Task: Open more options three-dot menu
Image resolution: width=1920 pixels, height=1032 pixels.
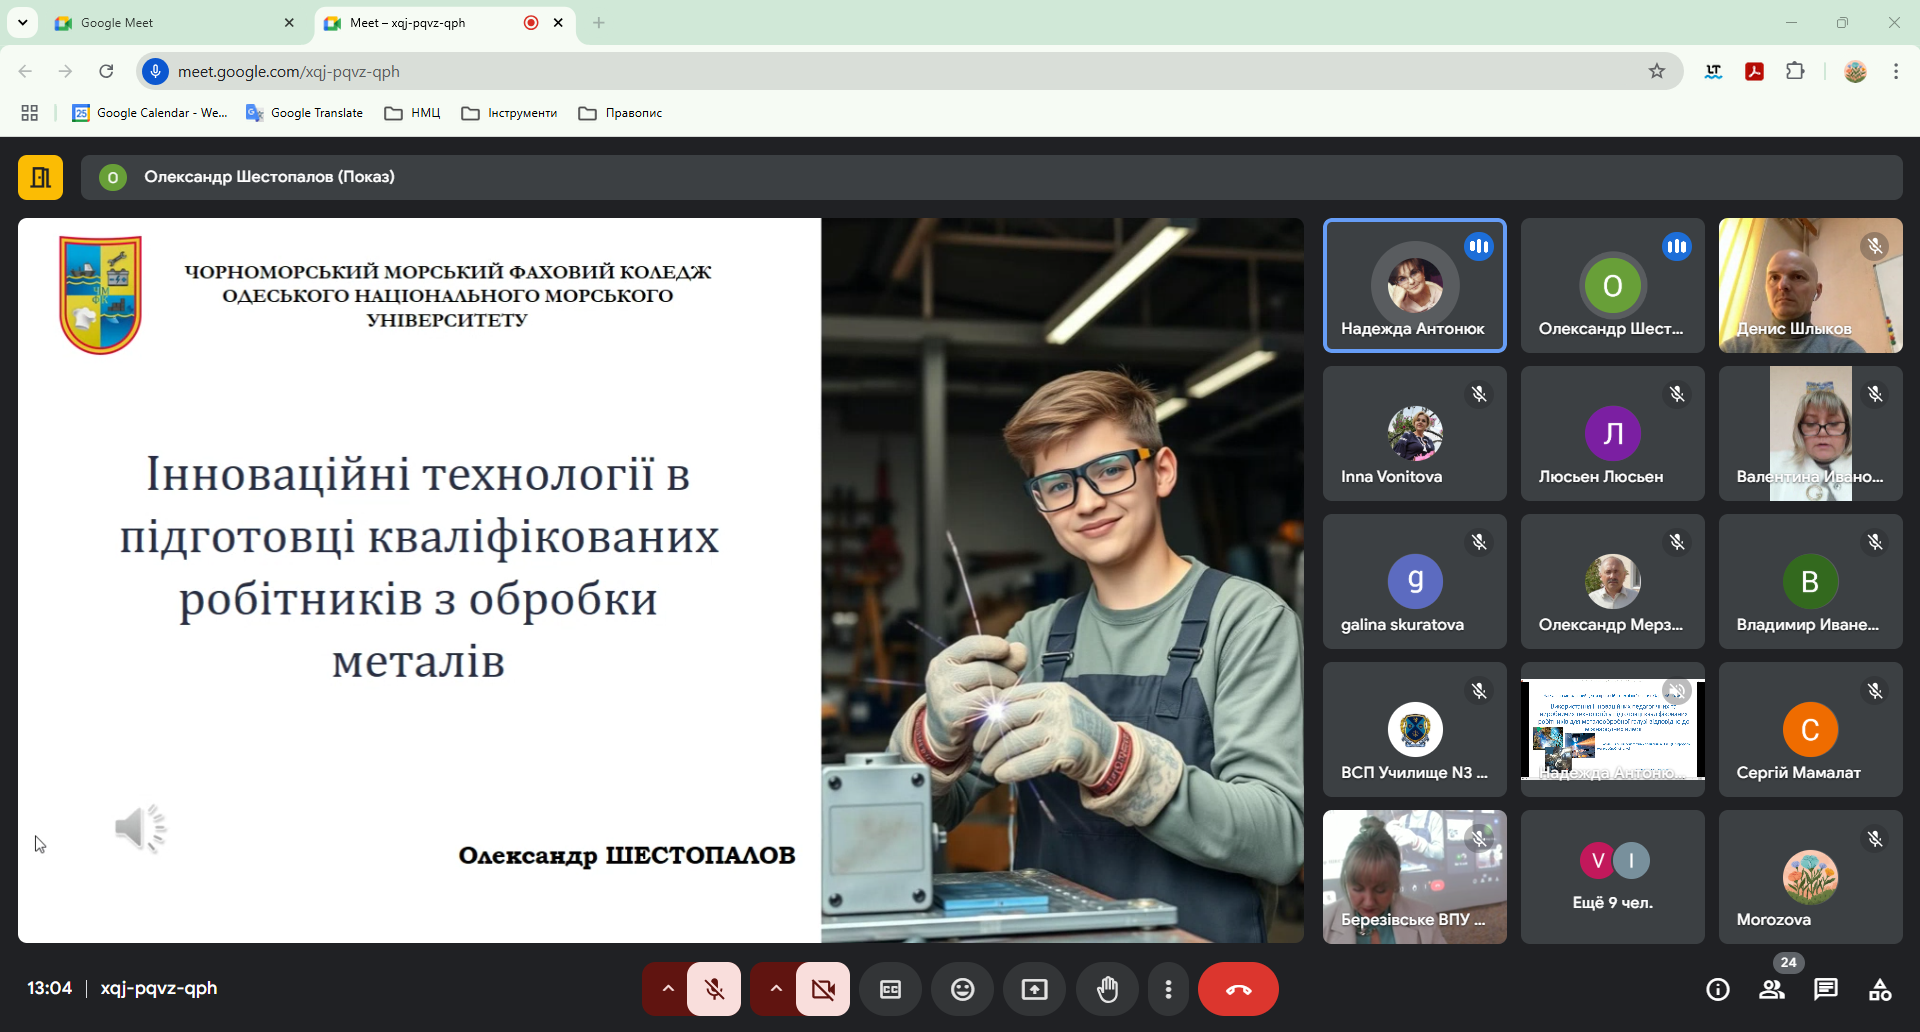Action: click(1168, 989)
